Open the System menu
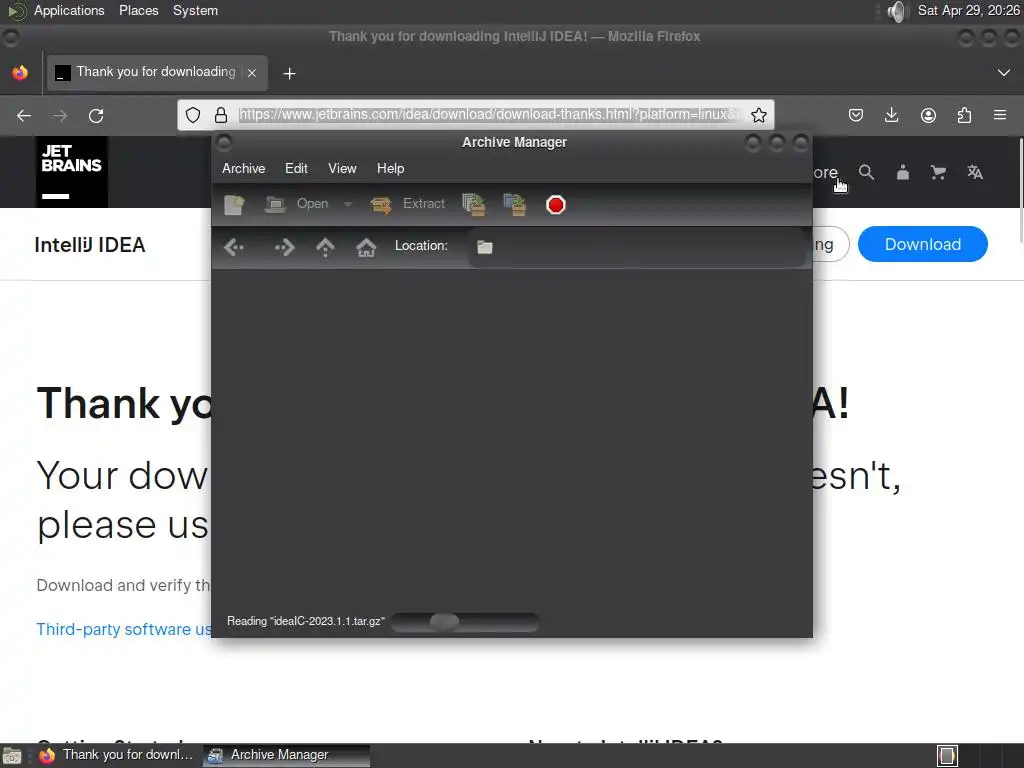 coord(195,10)
